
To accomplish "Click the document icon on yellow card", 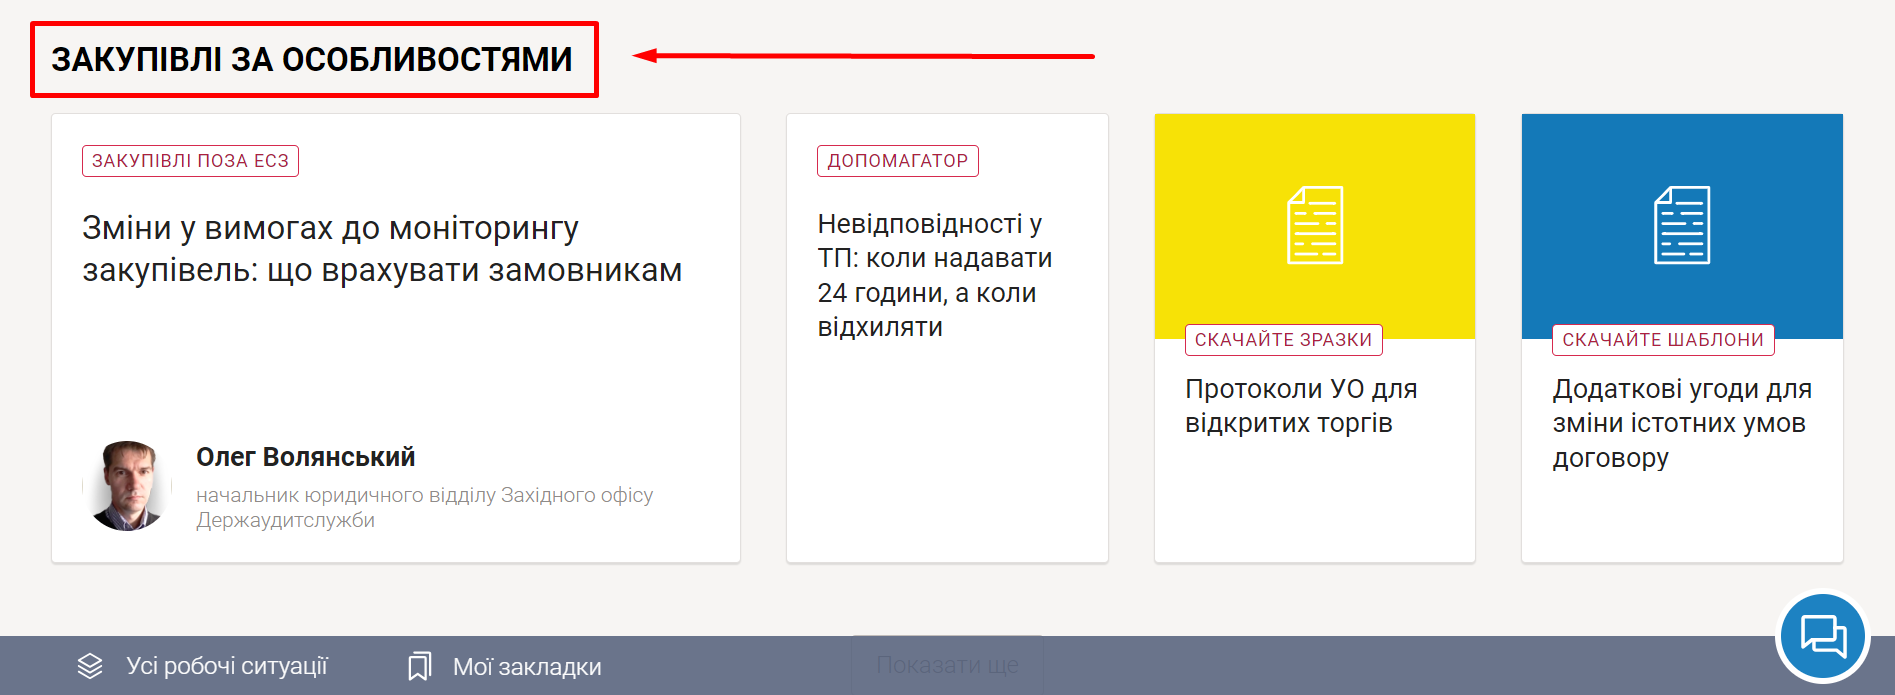I will pos(1314,225).
